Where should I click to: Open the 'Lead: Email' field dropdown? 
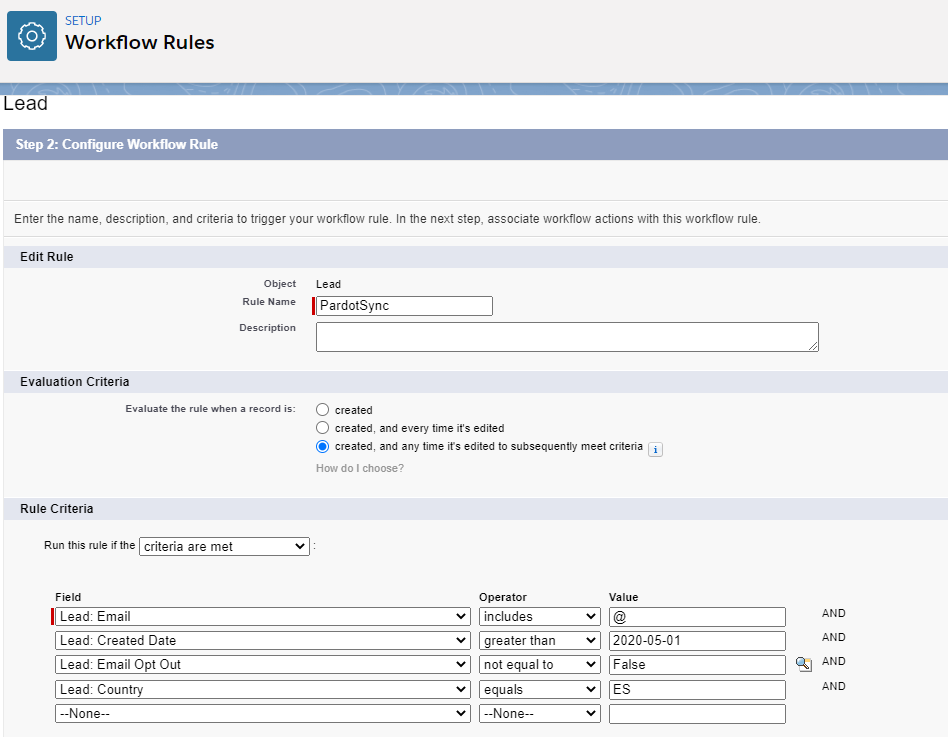tap(263, 617)
